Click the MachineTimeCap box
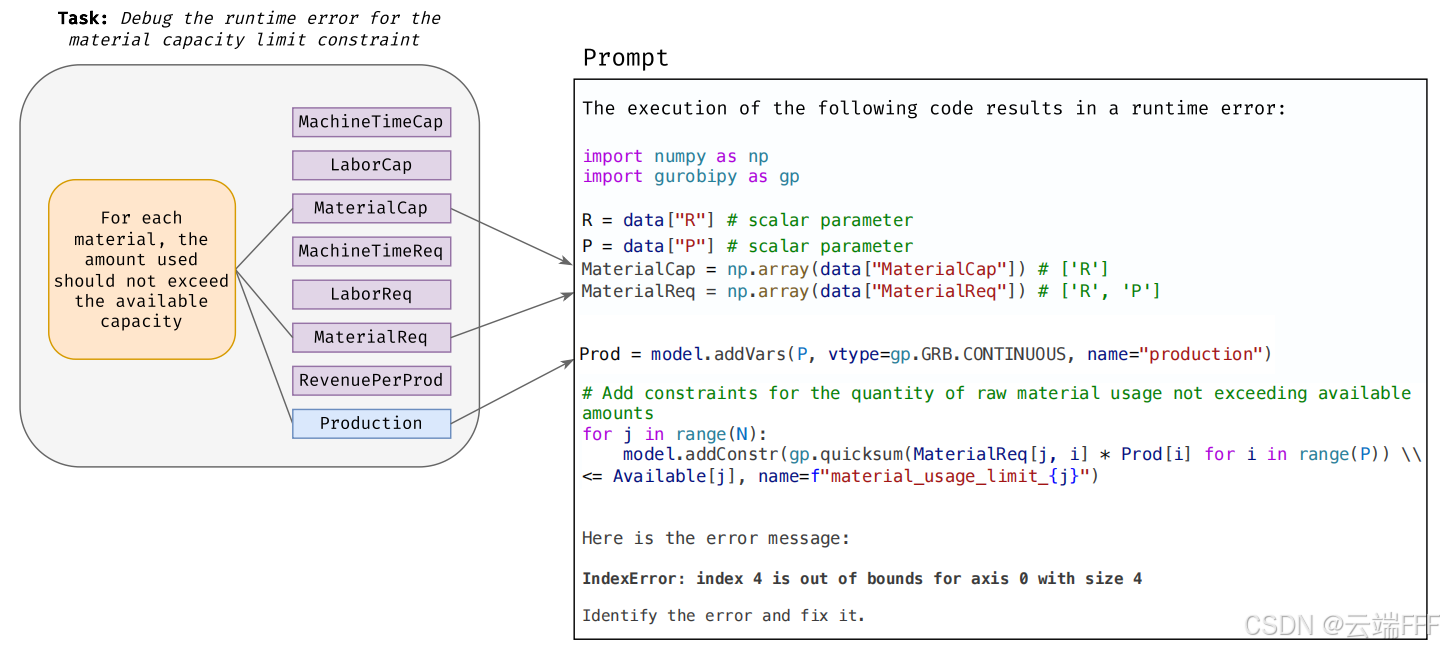The height and width of the screenshot is (651, 1444). [x=371, y=122]
